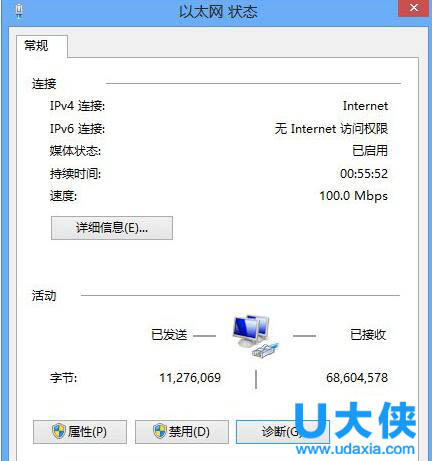Click the received bytes 68,604,578 value
Image resolution: width=432 pixels, height=461 pixels.
[357, 378]
